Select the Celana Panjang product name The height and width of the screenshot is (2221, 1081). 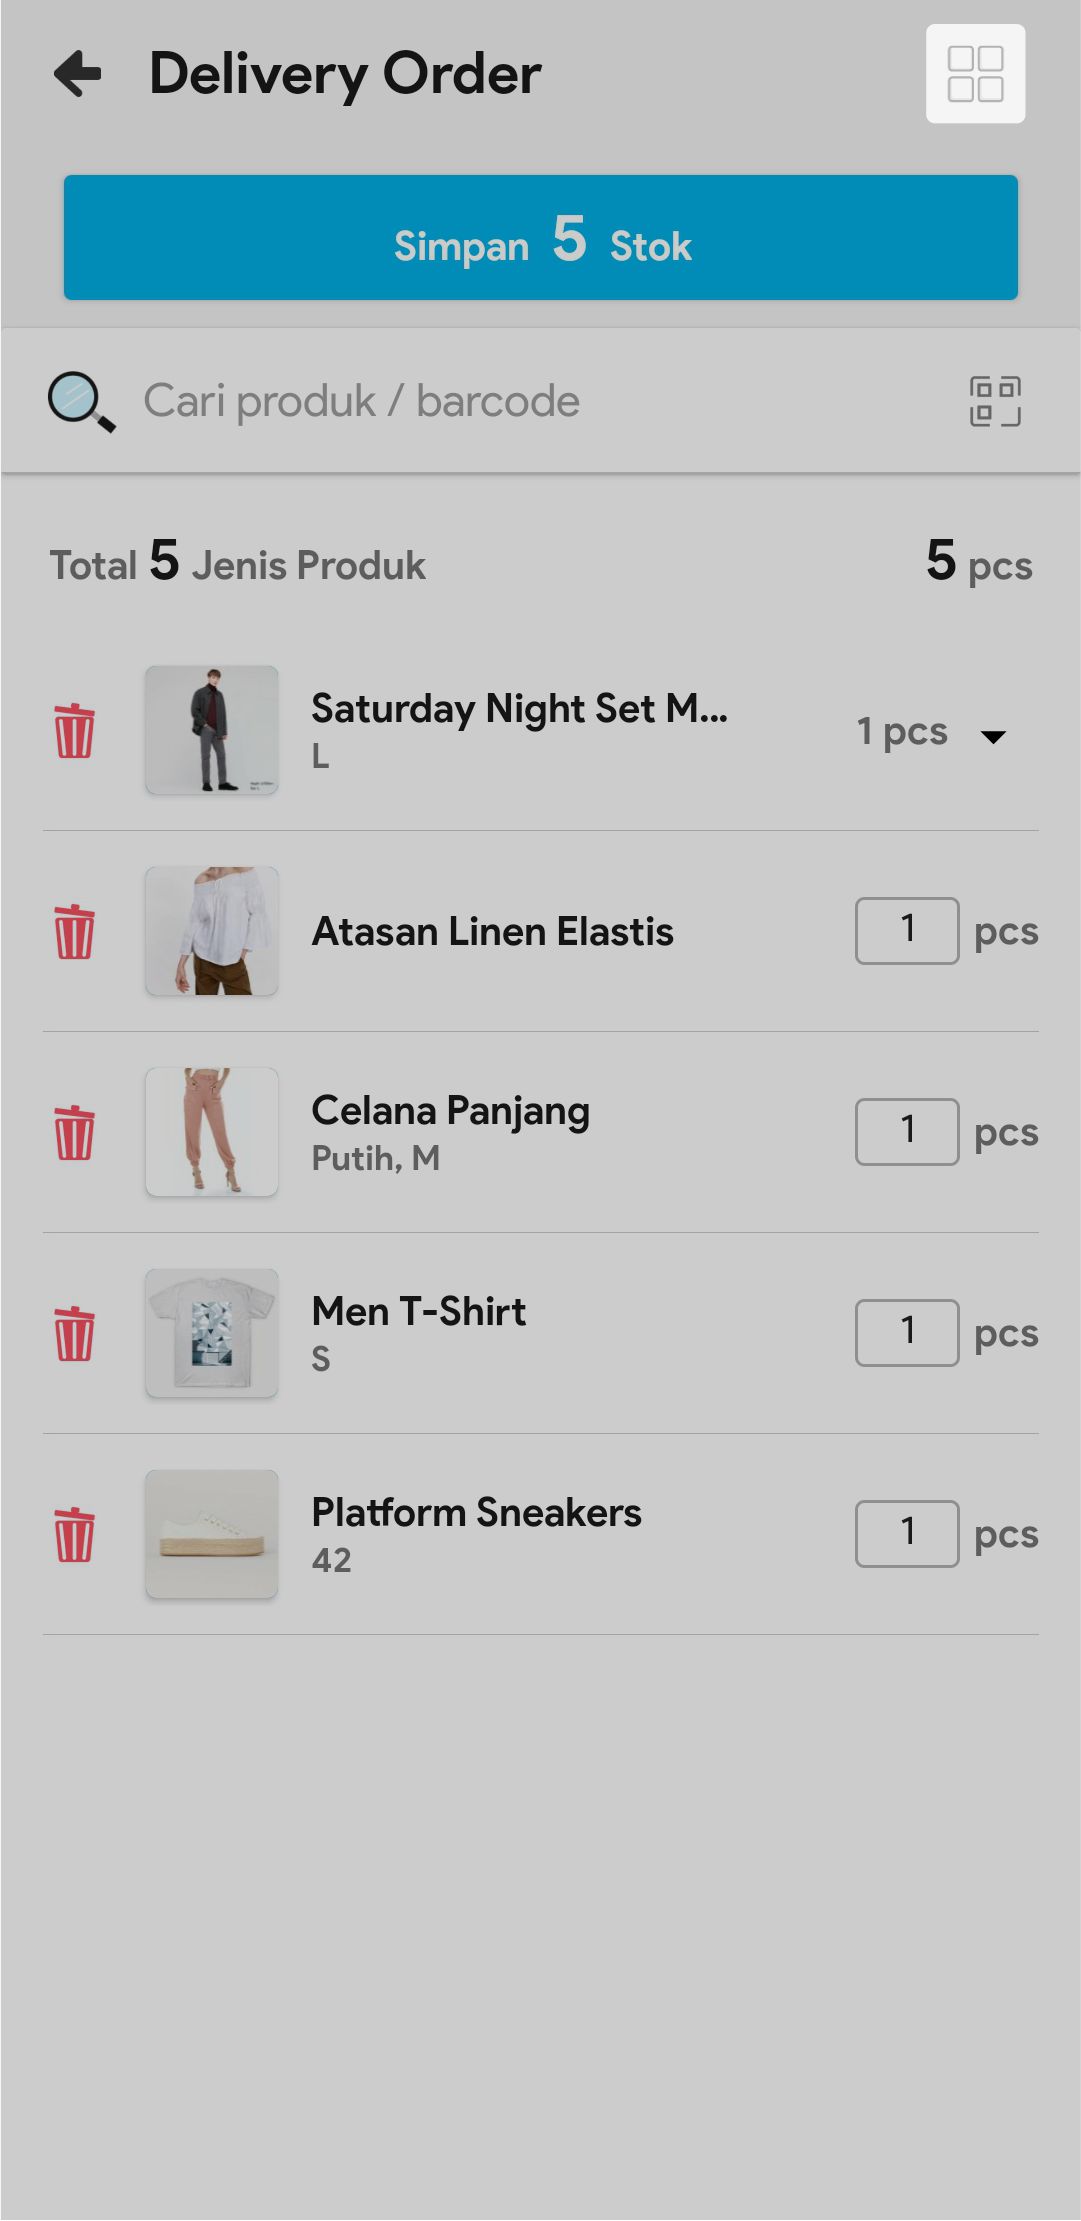(x=450, y=1111)
